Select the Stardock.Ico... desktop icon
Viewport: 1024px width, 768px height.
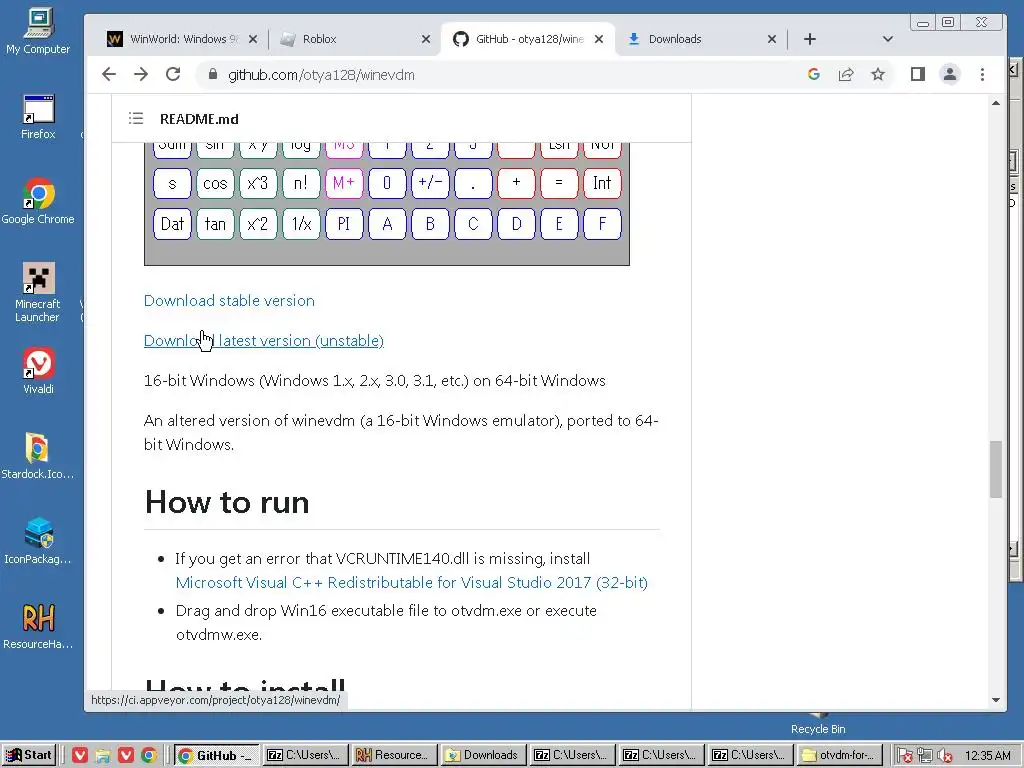point(38,456)
